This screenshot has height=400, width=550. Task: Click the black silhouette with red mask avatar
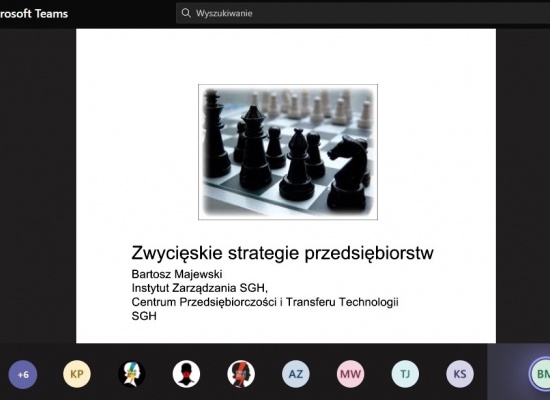(x=186, y=374)
